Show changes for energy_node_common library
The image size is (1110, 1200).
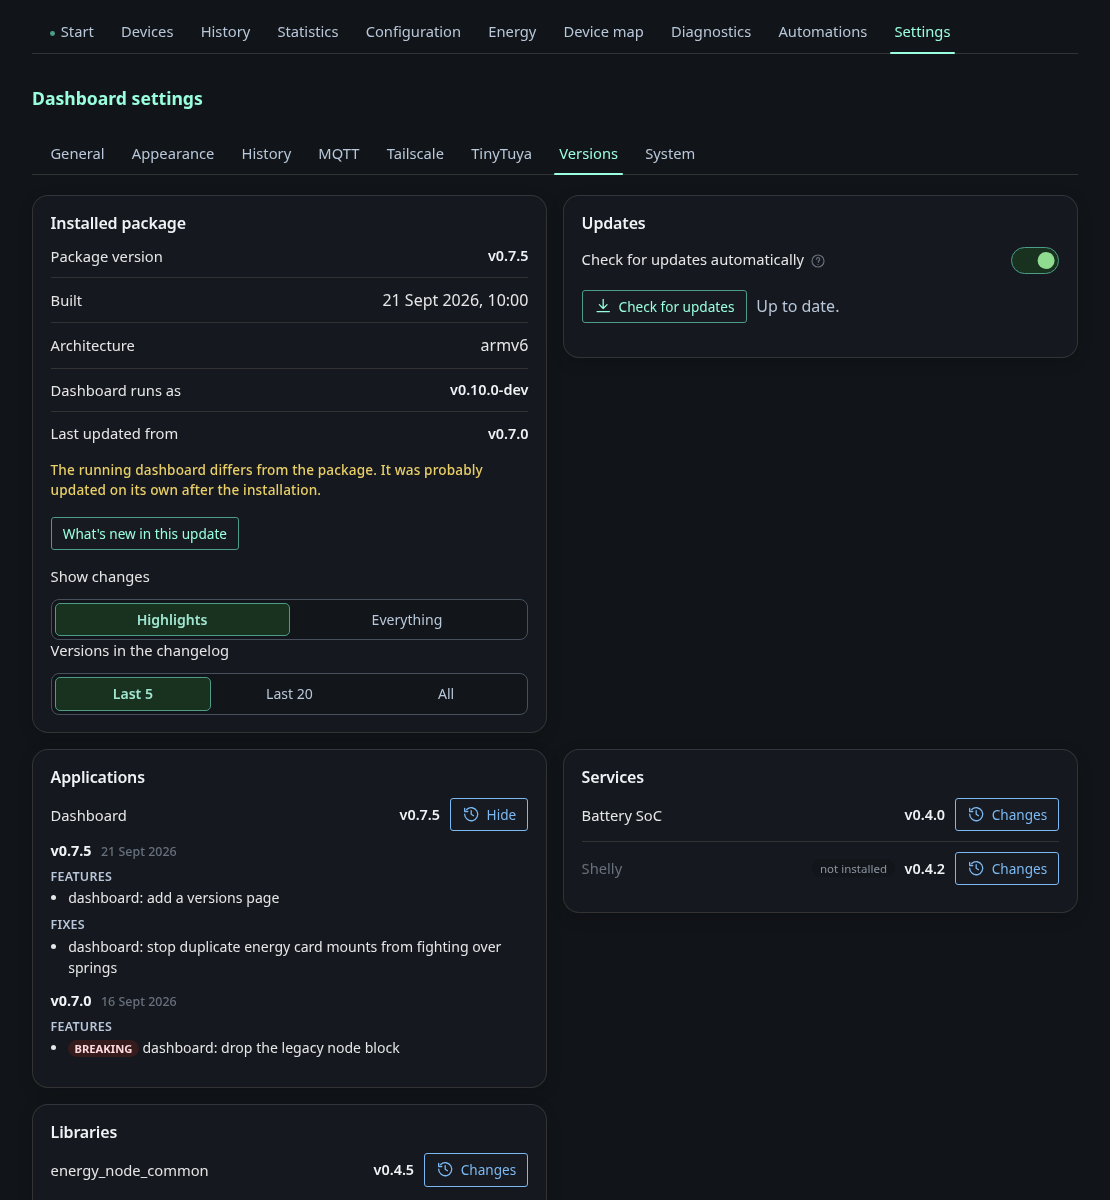click(x=476, y=1170)
